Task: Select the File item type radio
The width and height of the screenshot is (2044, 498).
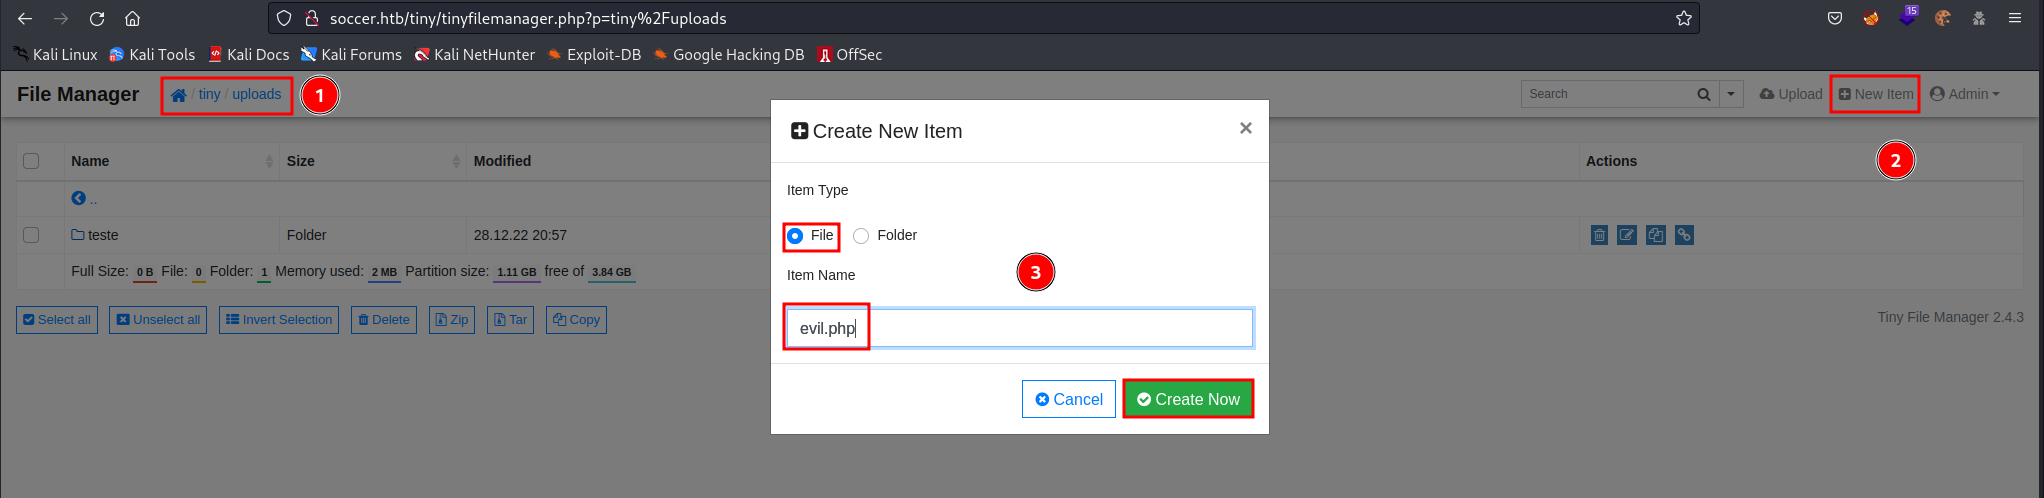Action: pos(795,236)
